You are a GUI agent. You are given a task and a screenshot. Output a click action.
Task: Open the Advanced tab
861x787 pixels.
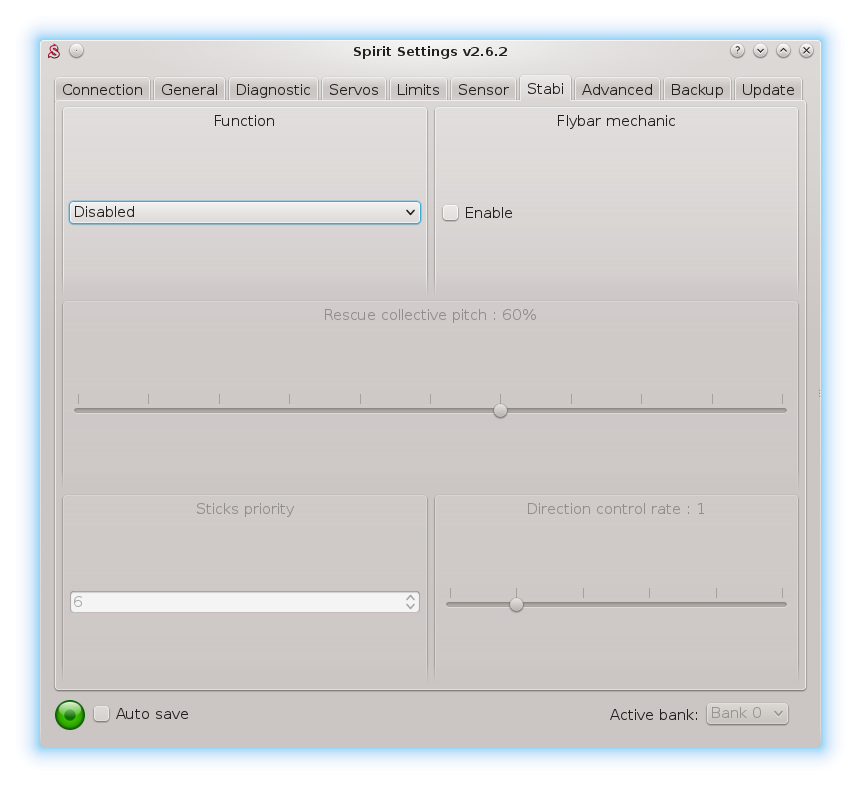[x=617, y=90]
